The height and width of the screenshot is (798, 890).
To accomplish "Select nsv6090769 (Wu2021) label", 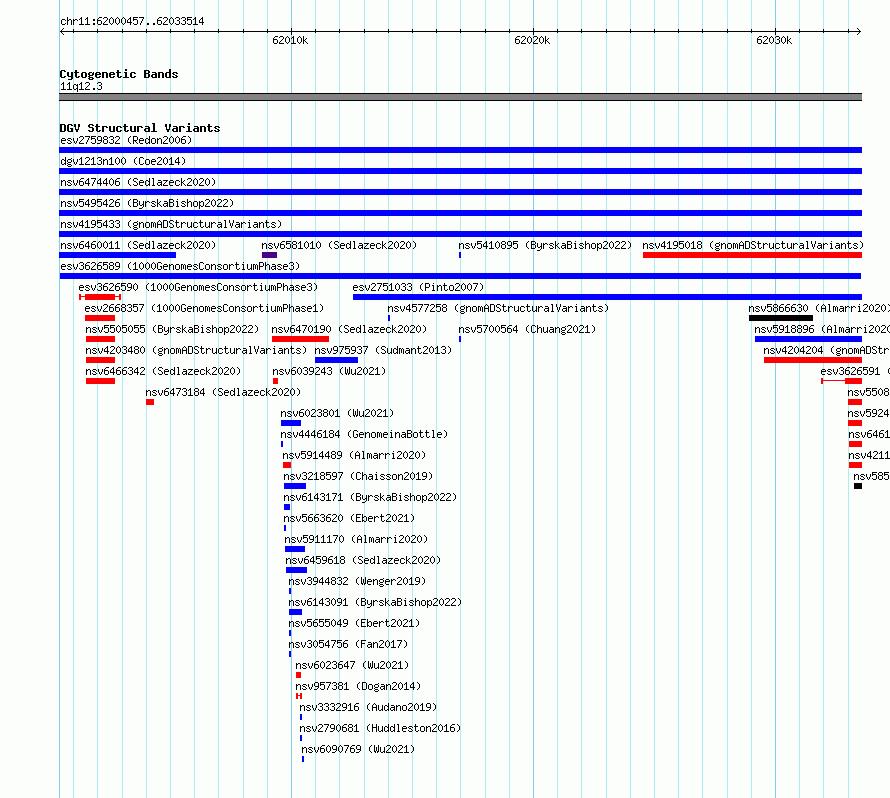I will (358, 749).
